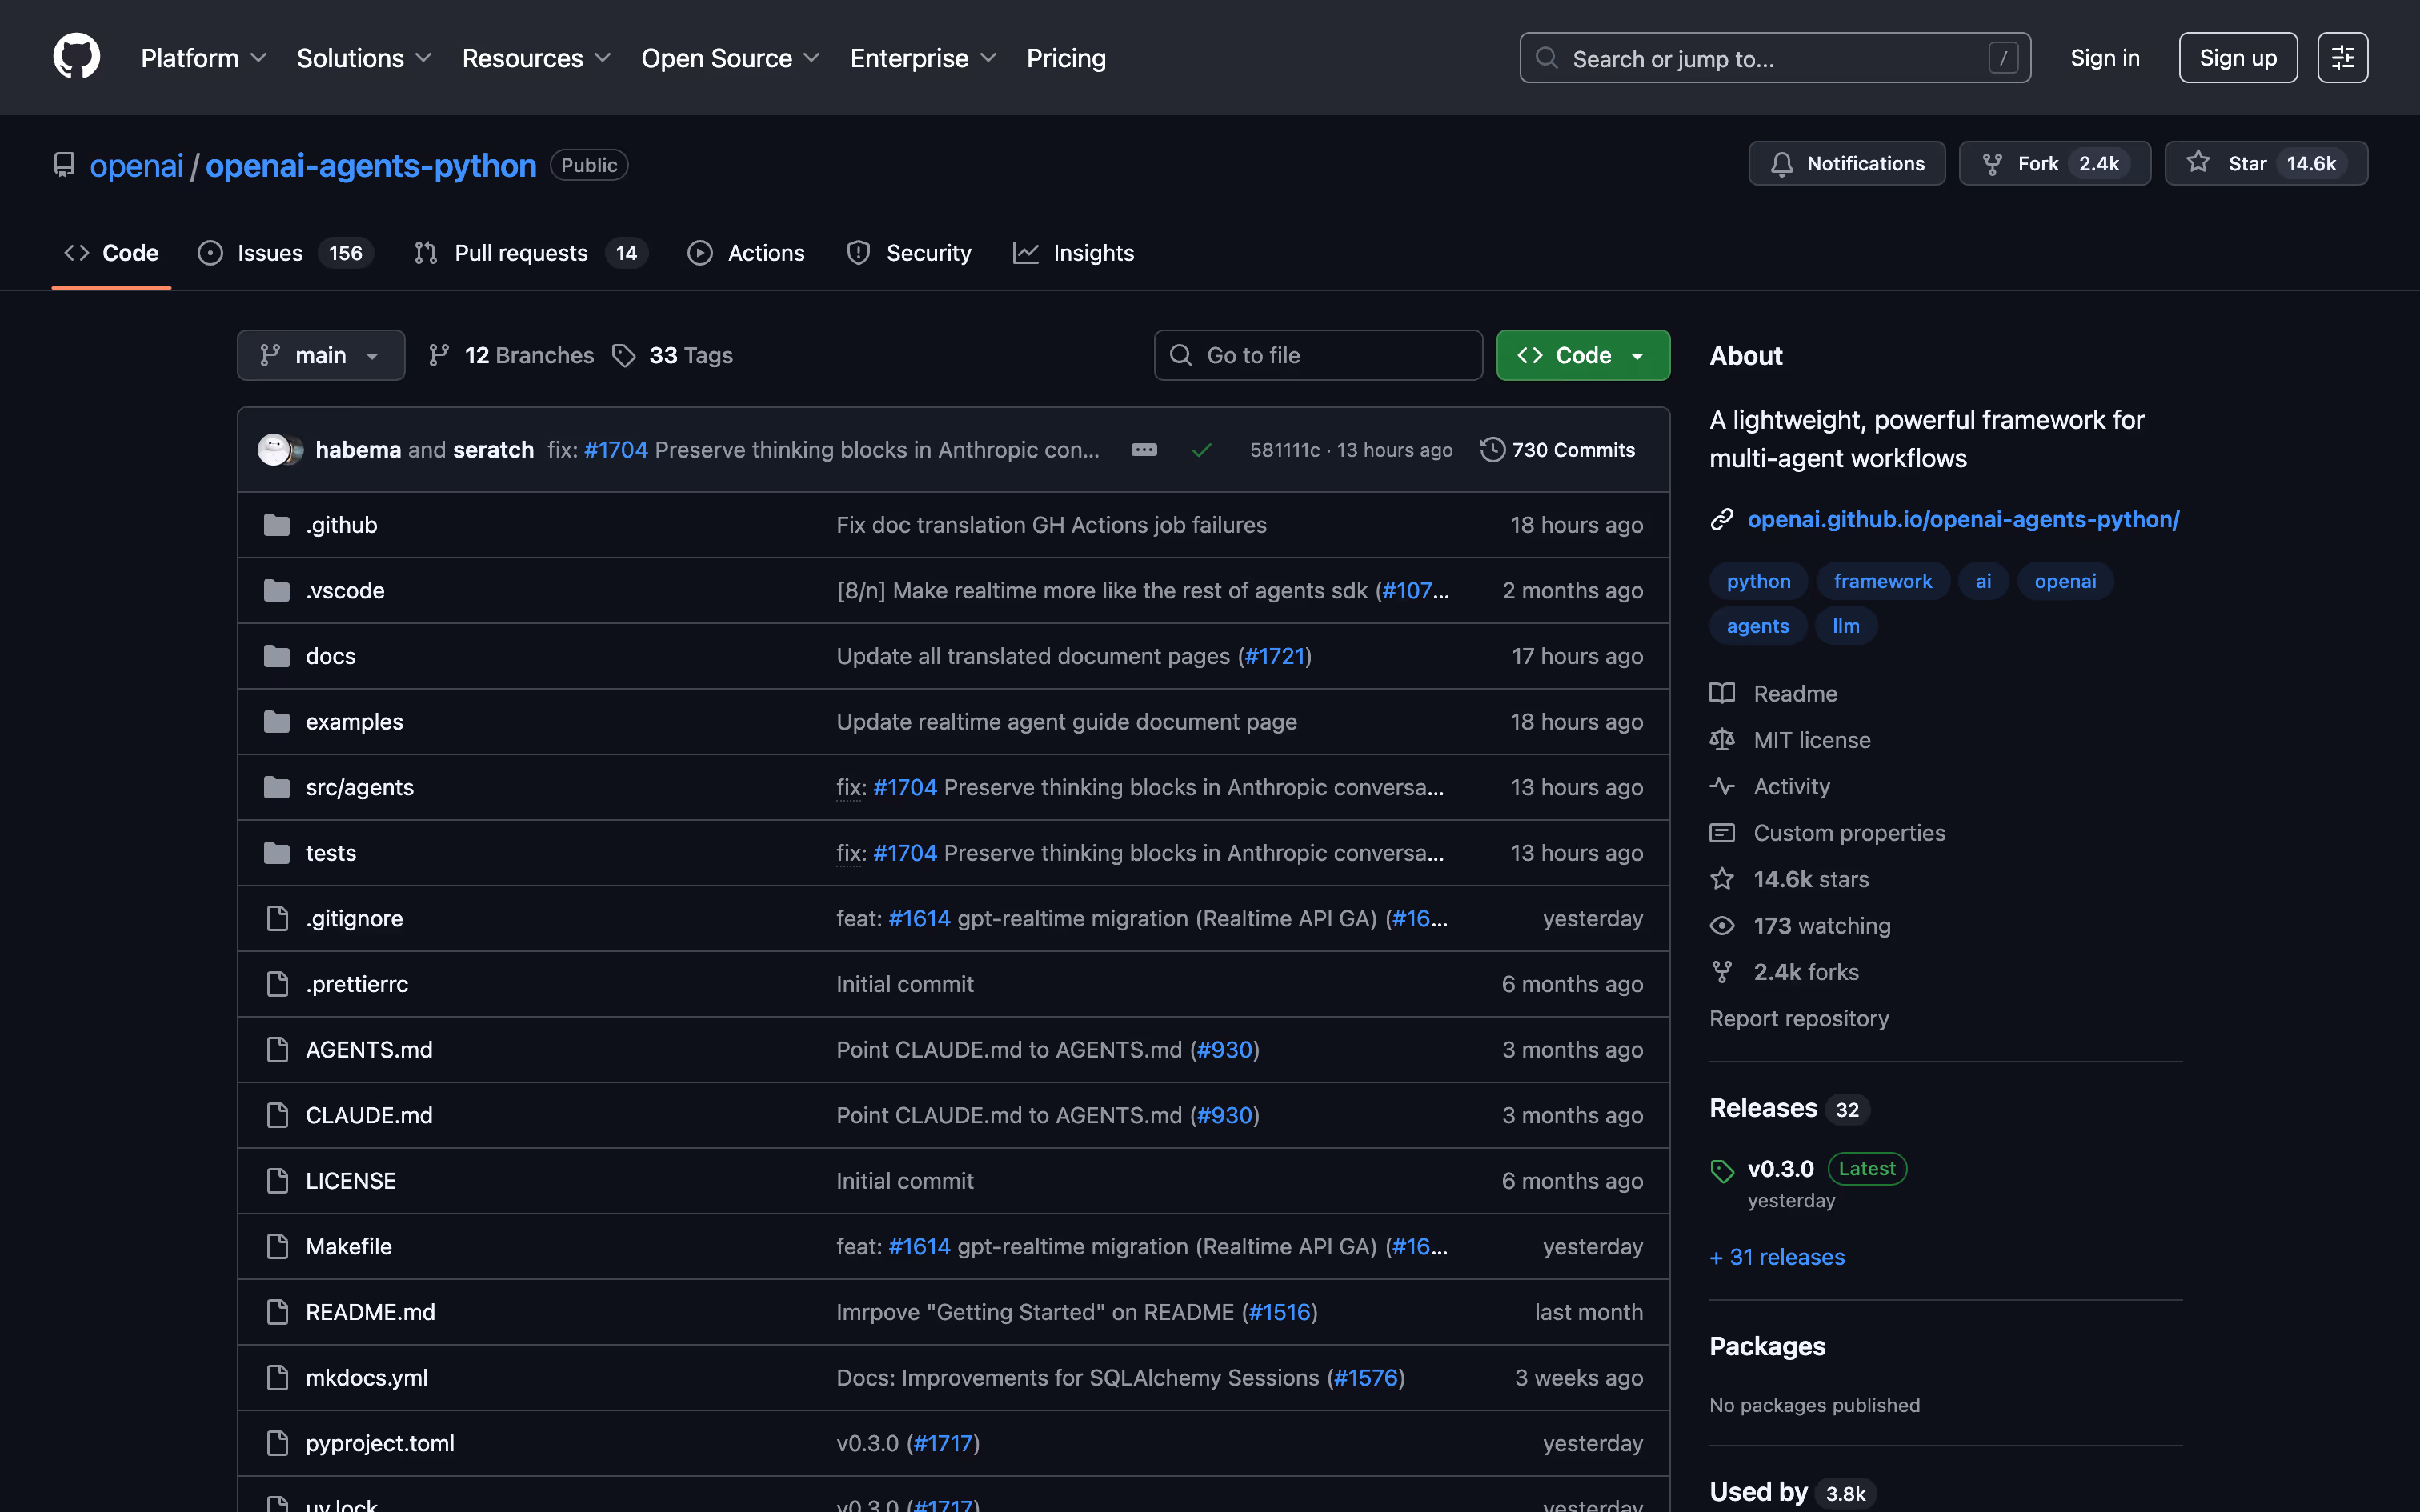
Task: Click the GitHub logo icon
Action: coord(76,57)
